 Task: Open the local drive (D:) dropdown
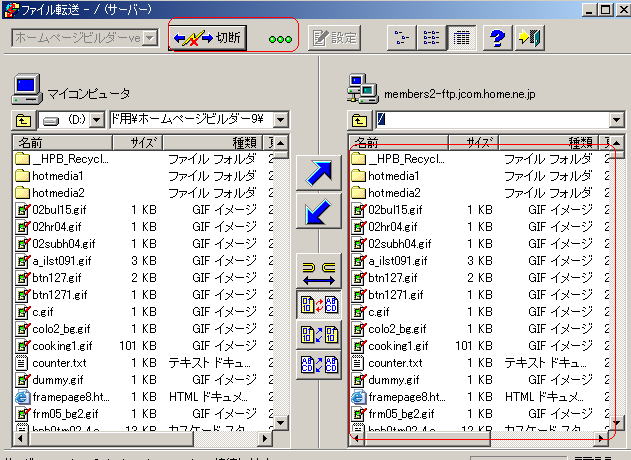click(x=97, y=120)
